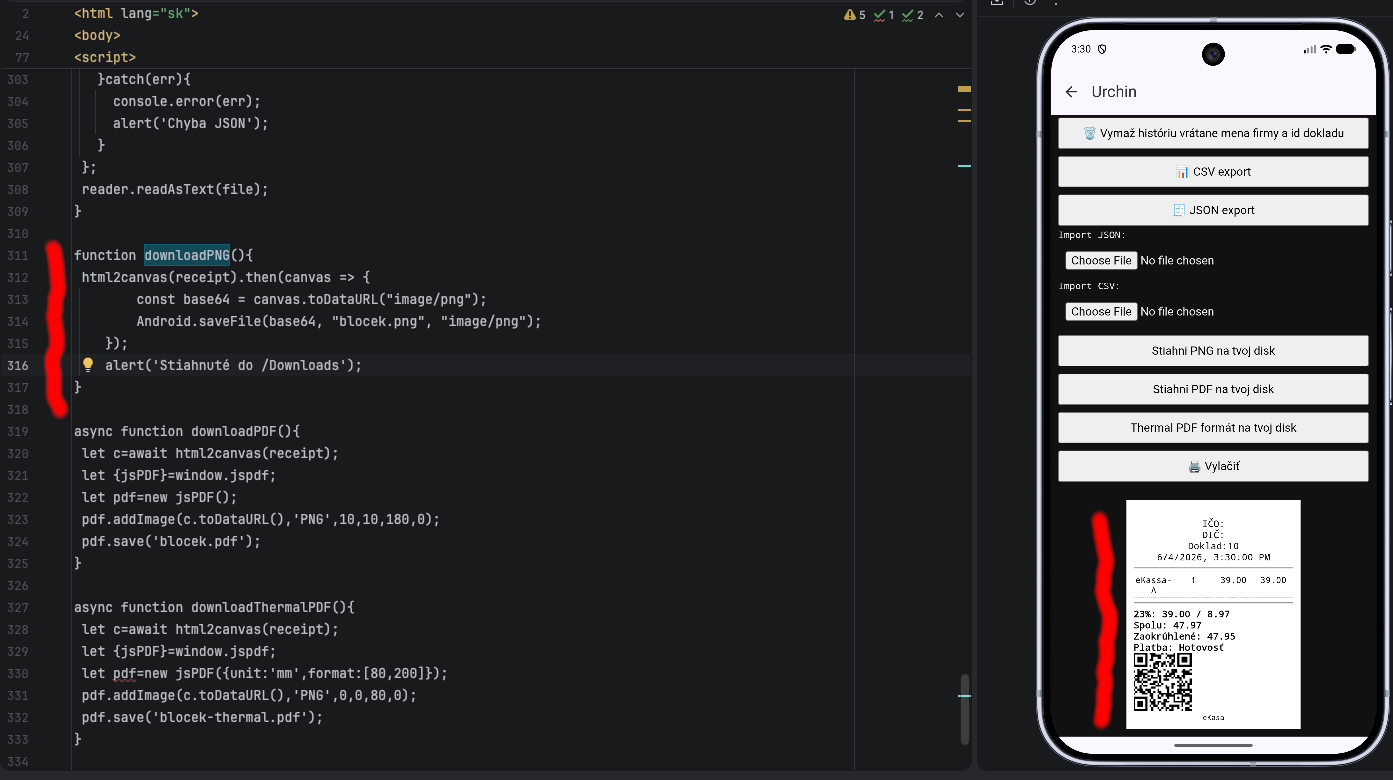Open the warnings count indicator showing 5
1393x780 pixels.
[x=855, y=15]
